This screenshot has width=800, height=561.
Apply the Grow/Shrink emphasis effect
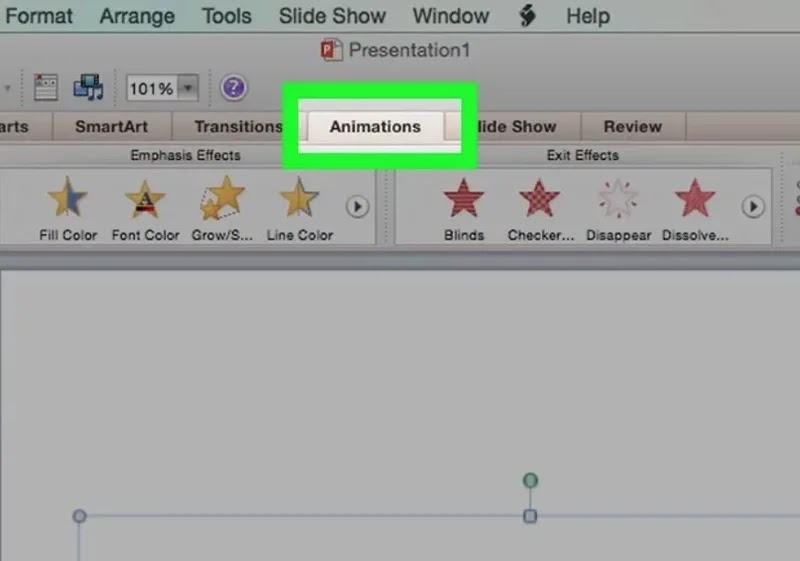pos(222,209)
